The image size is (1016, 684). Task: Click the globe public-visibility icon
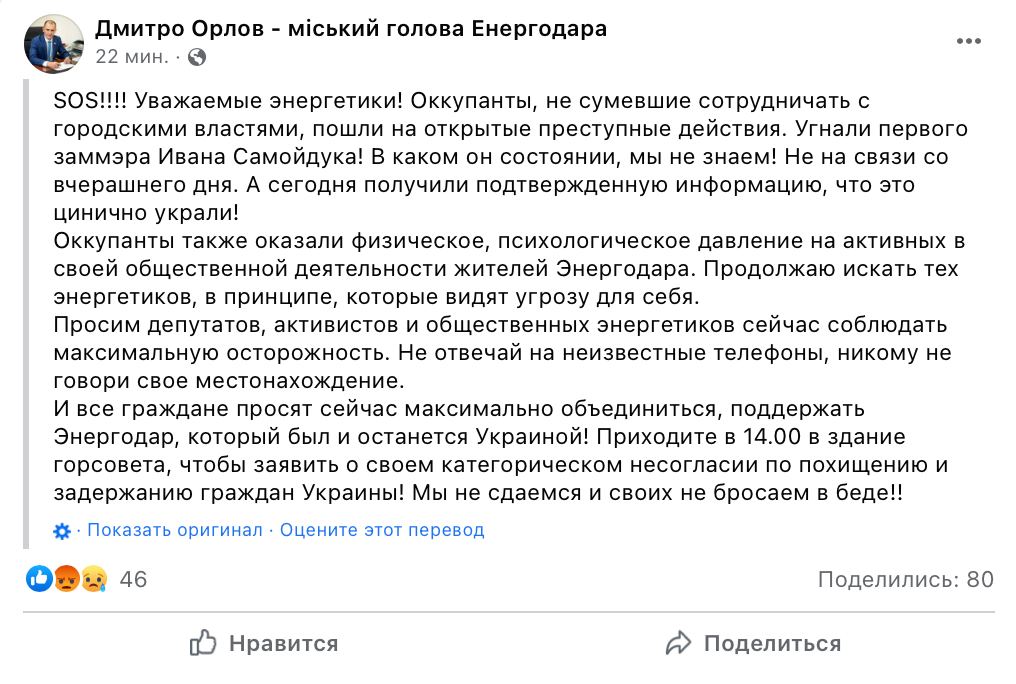[x=197, y=58]
